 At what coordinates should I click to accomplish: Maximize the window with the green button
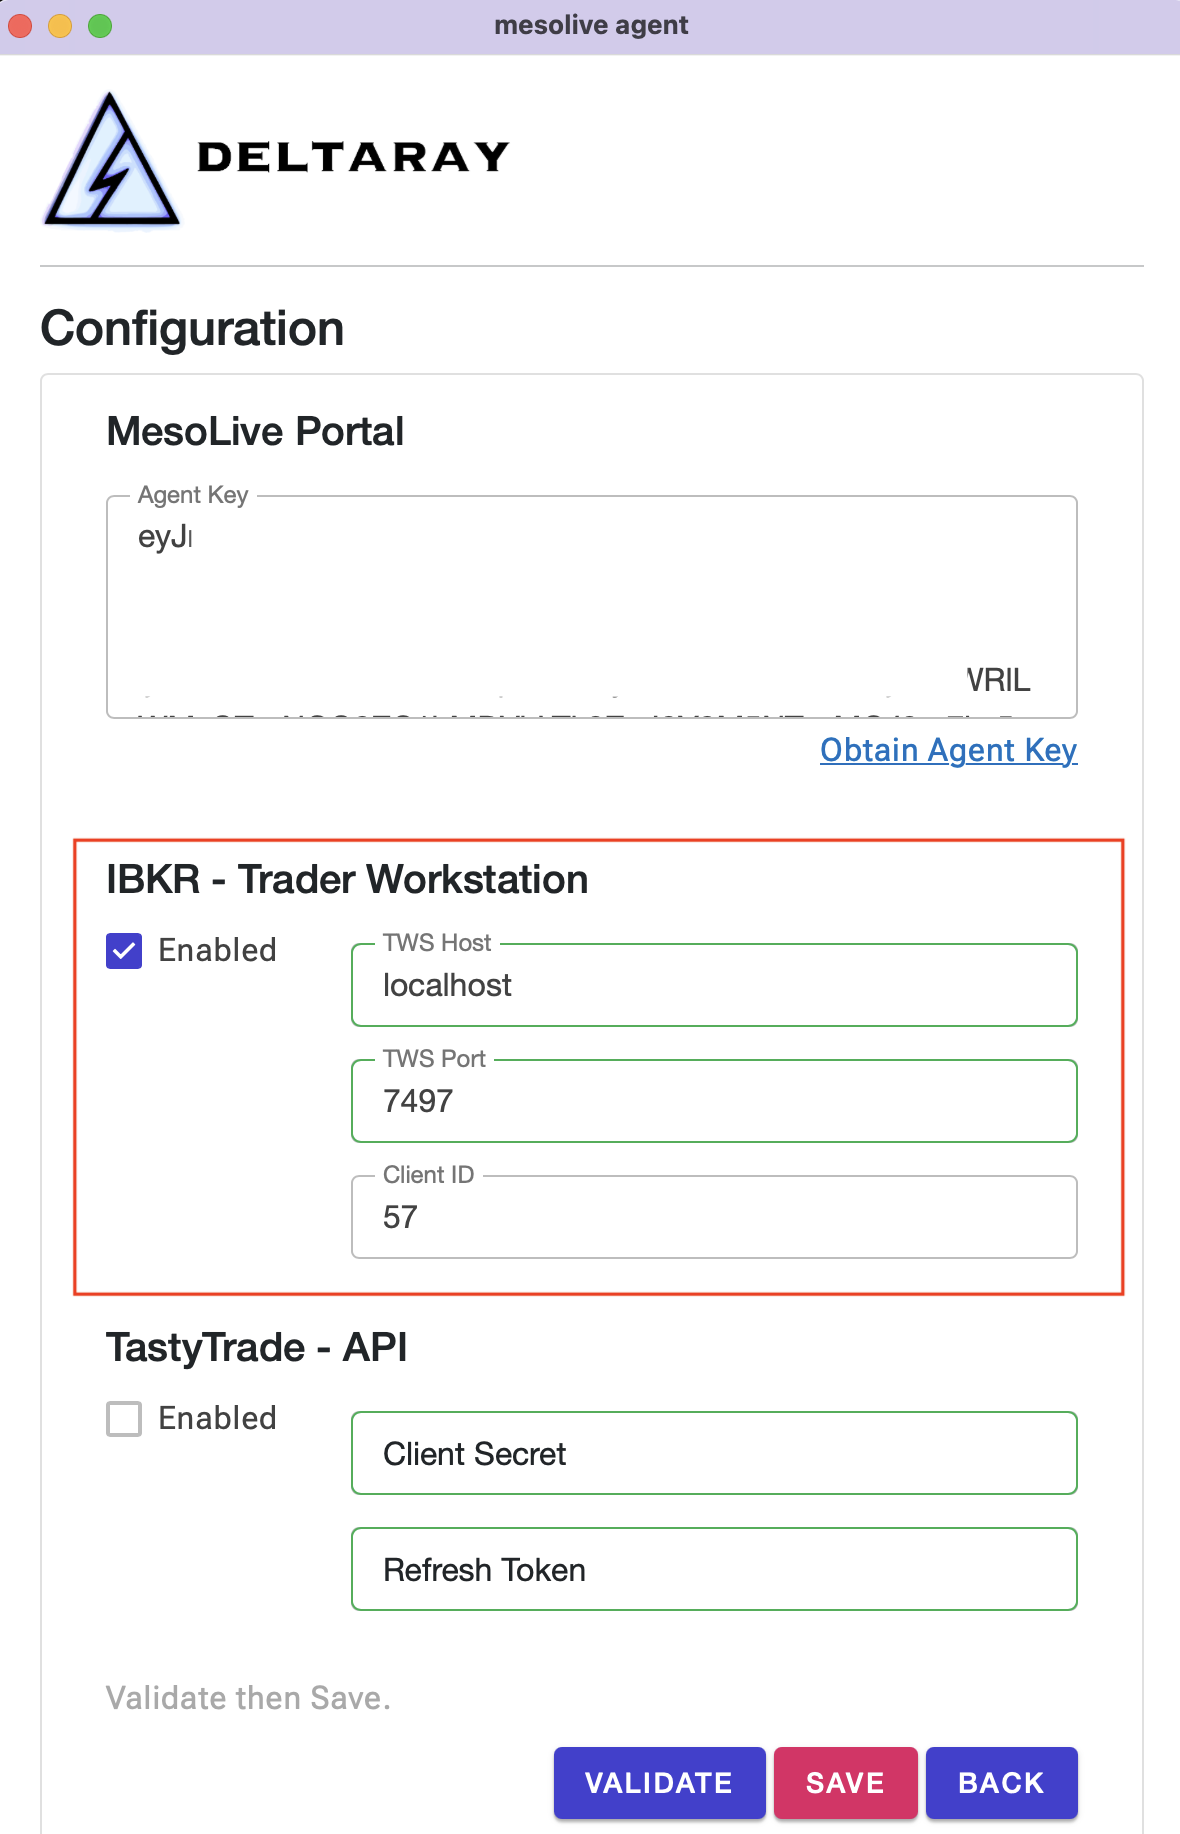pyautogui.click(x=100, y=26)
